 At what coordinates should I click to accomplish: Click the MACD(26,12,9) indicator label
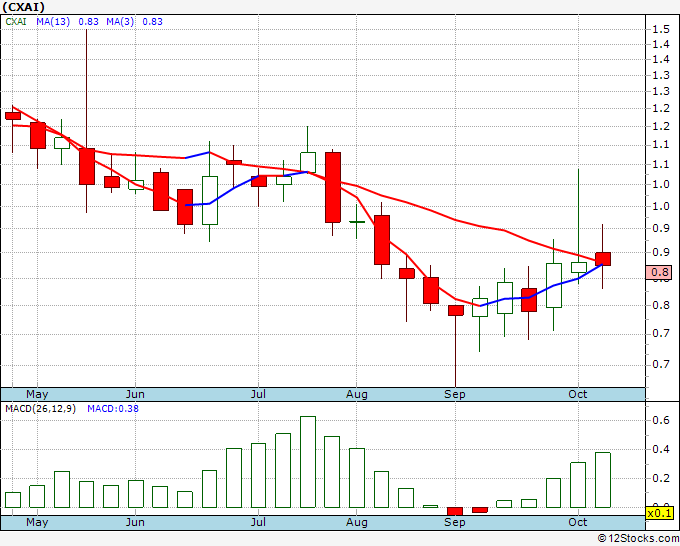[40, 409]
